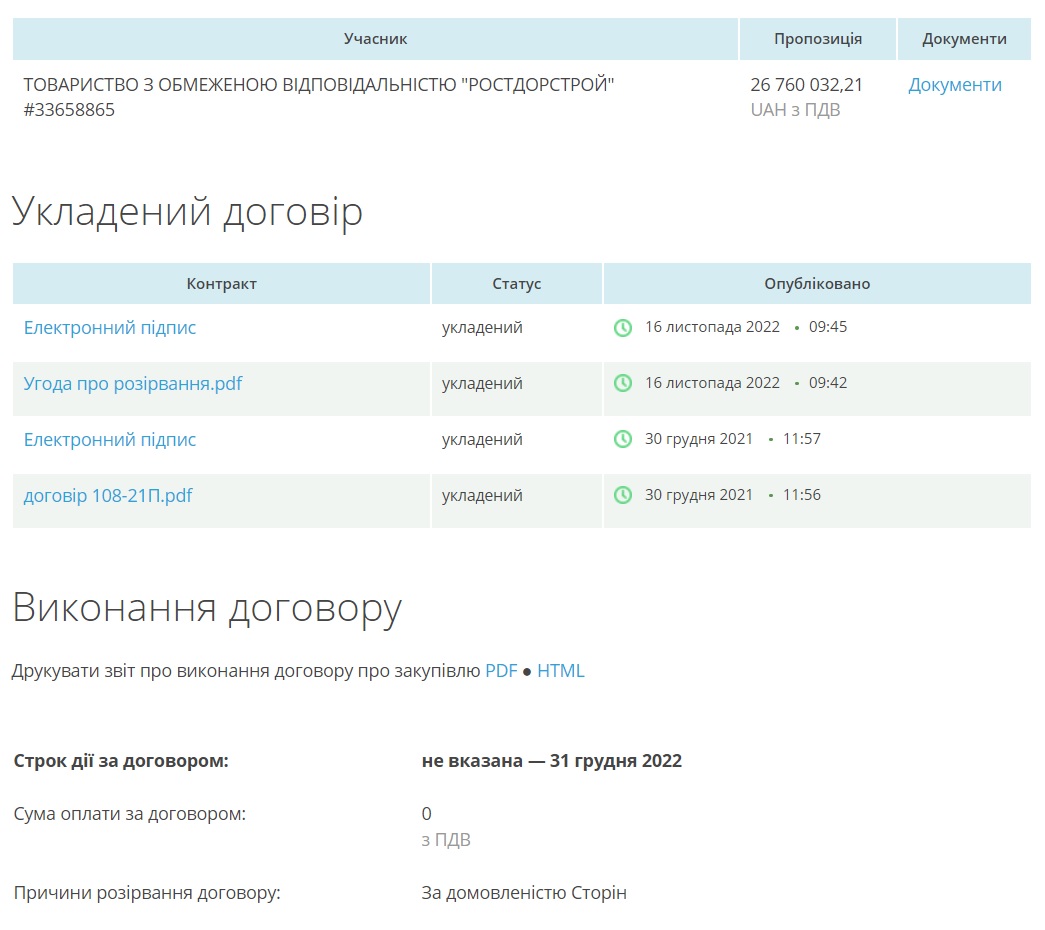Click the Контракт column header

[x=221, y=284]
